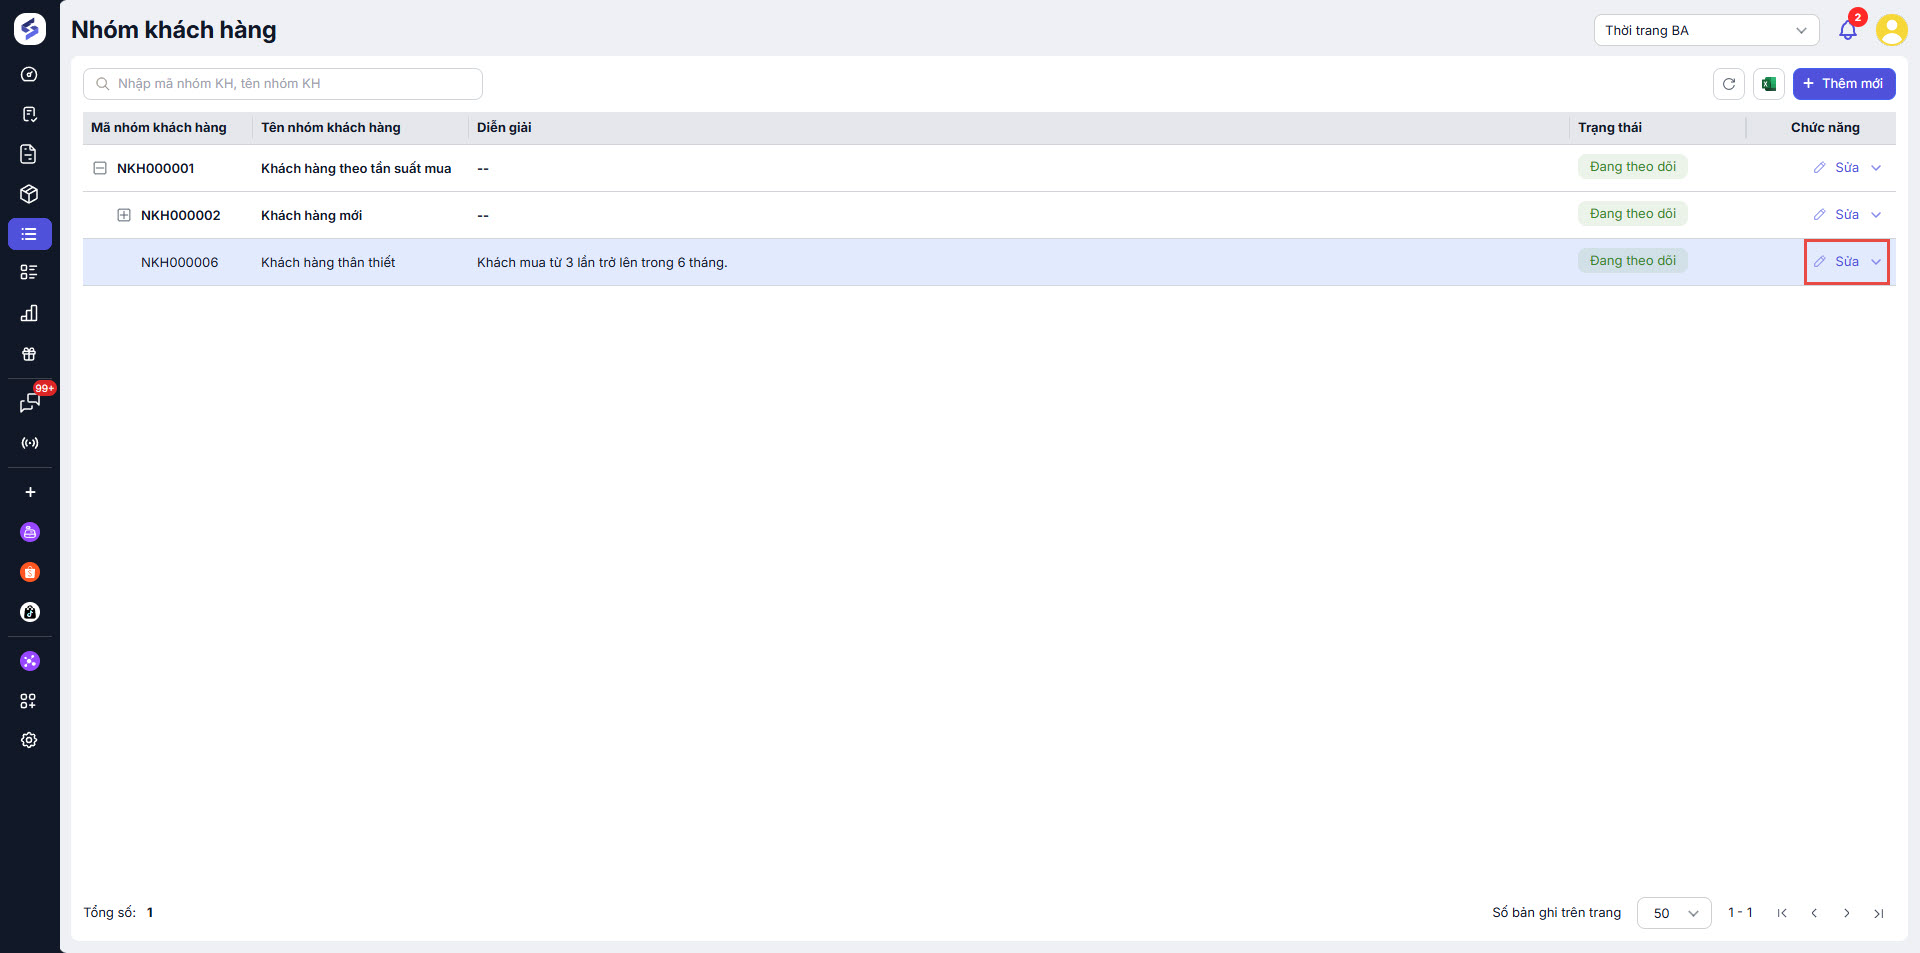Open the orange Shopee channel icon

click(30, 572)
